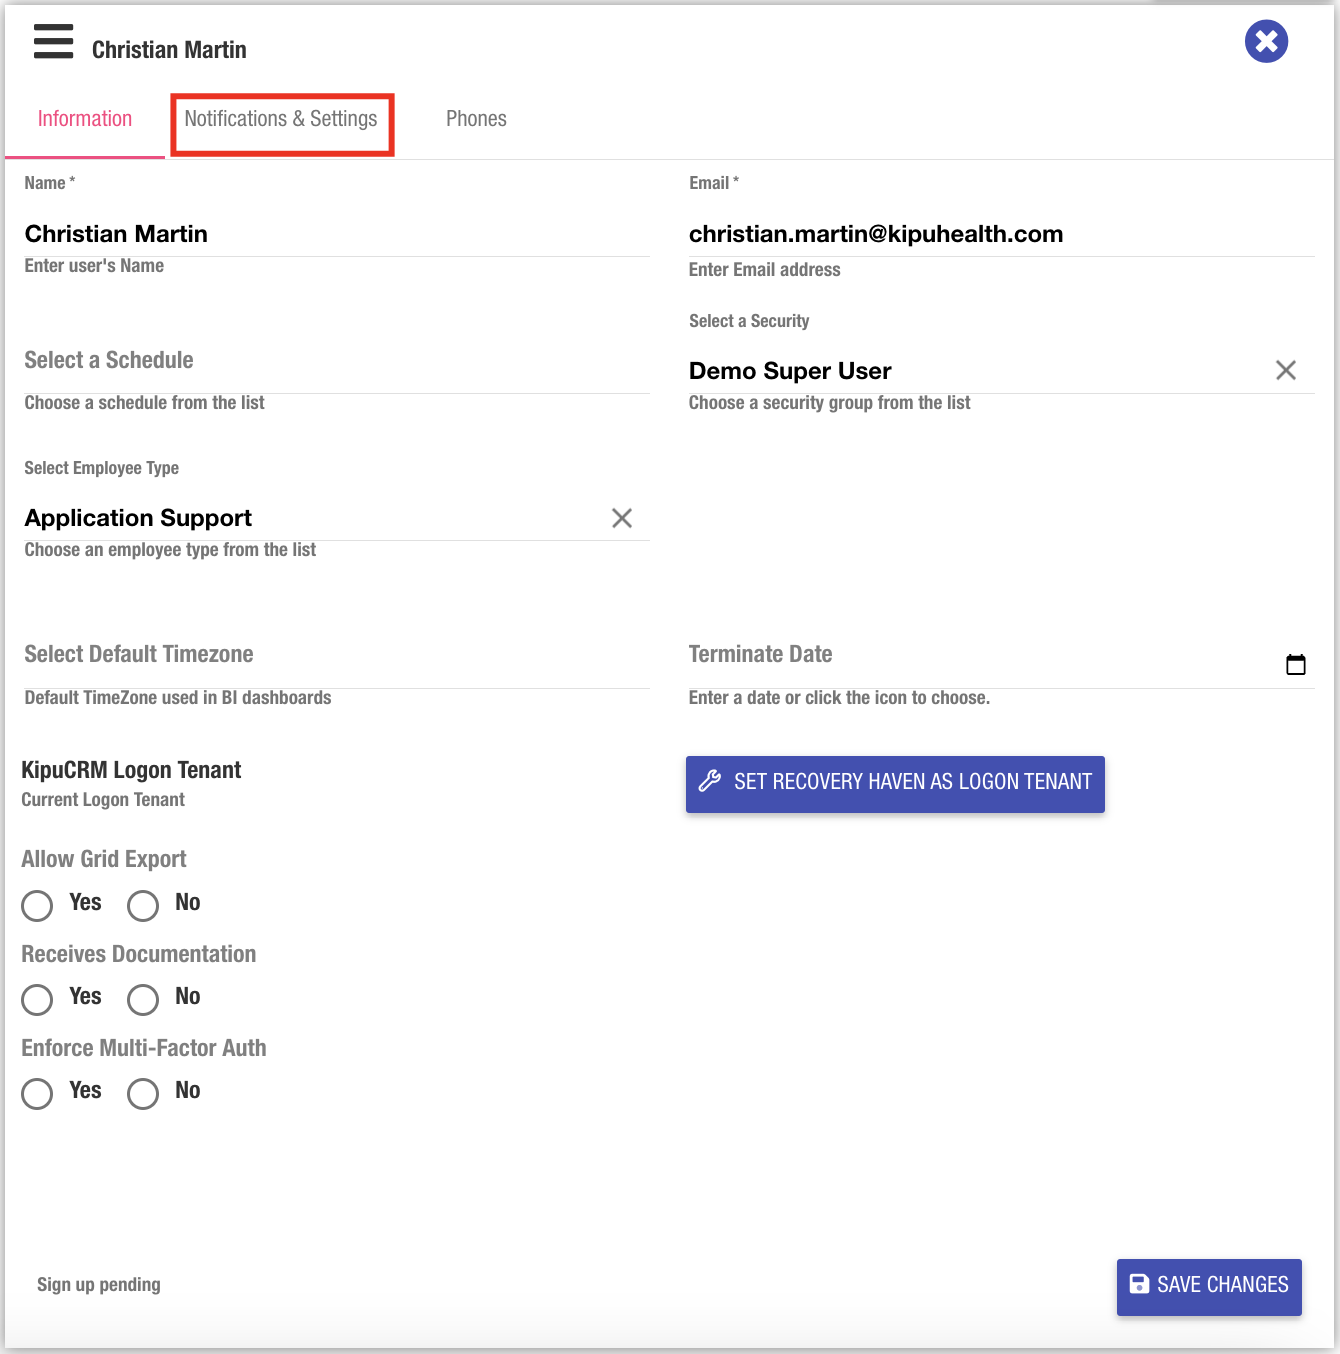1340x1354 pixels.
Task: Click the Save Changes button
Action: [x=1208, y=1286]
